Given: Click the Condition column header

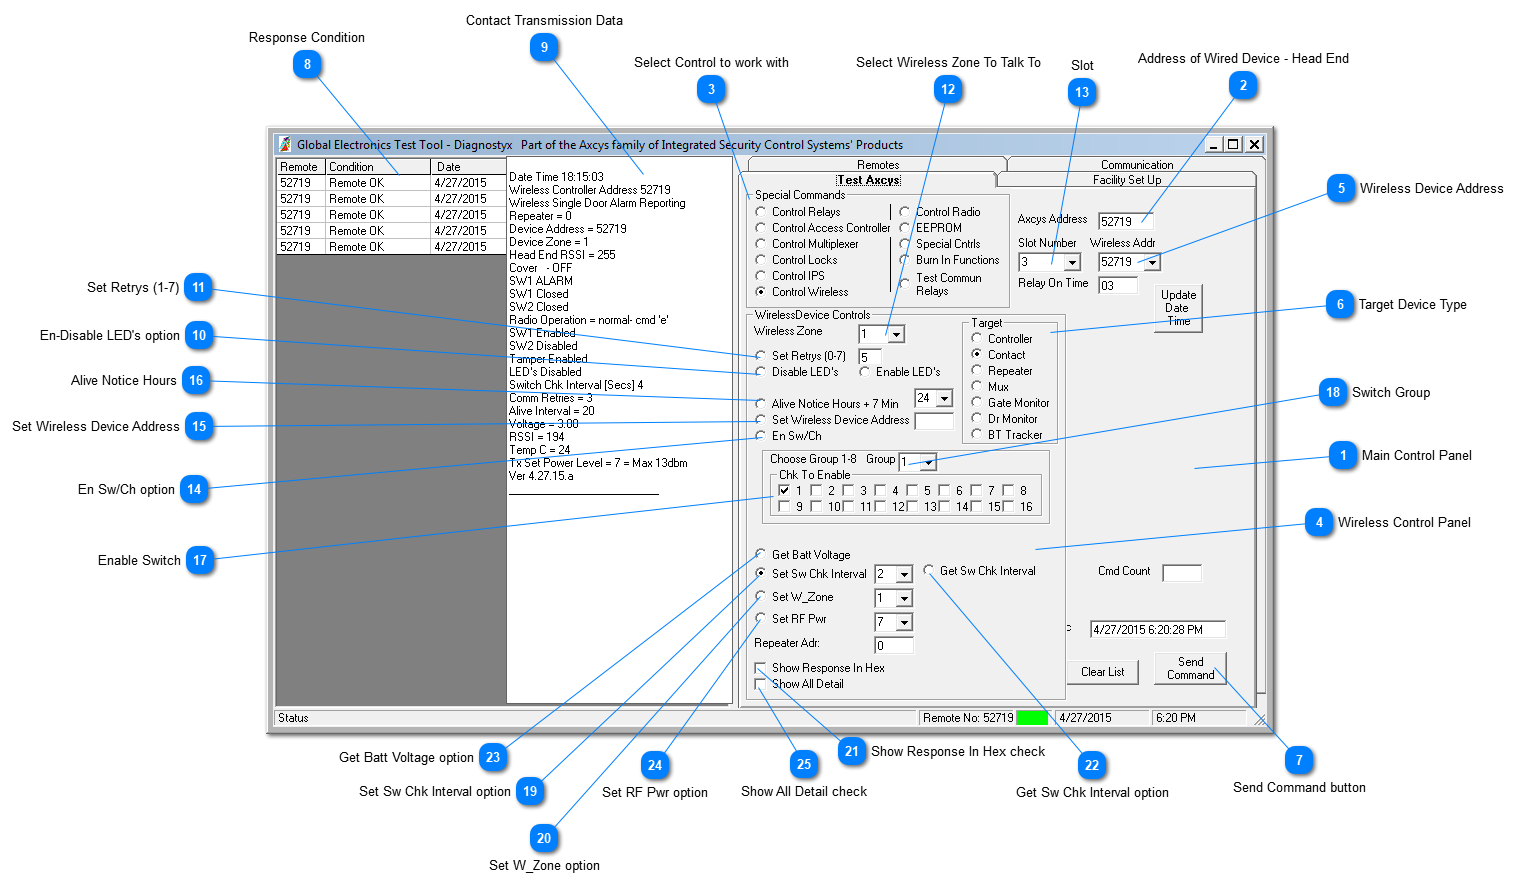Looking at the screenshot, I should (x=378, y=167).
